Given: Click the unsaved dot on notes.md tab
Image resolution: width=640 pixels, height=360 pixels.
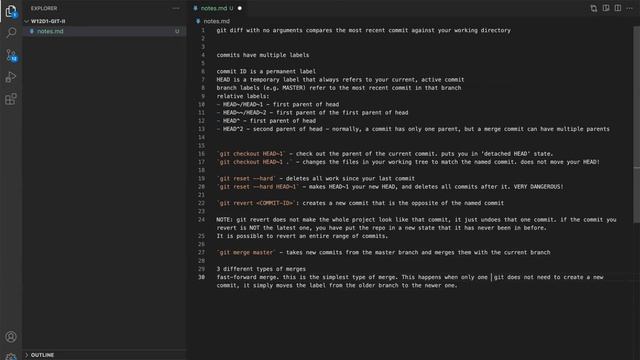Looking at the screenshot, I should pyautogui.click(x=240, y=8).
